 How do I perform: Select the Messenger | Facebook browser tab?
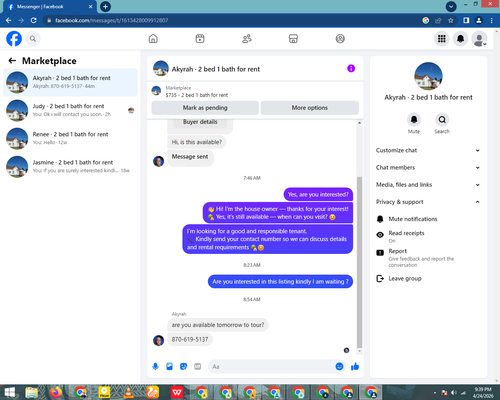50,7
